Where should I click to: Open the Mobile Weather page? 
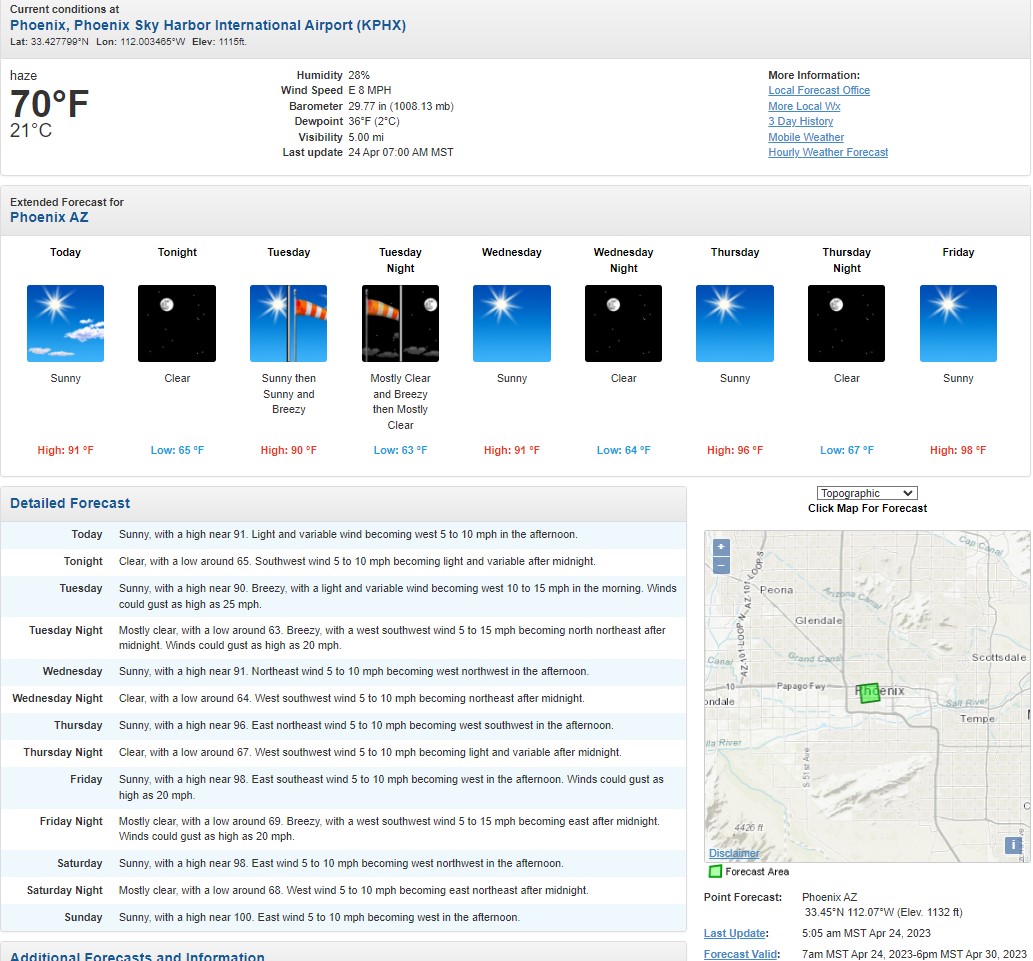pos(806,137)
